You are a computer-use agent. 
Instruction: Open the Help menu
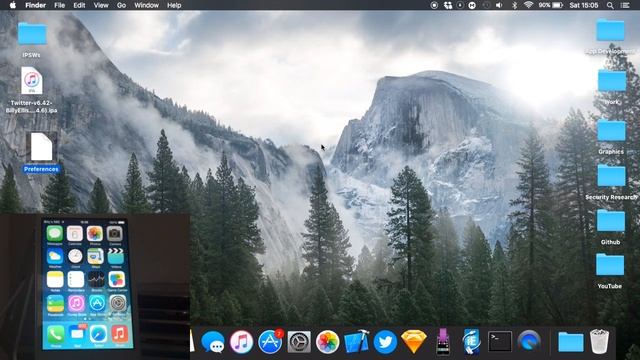pos(174,5)
